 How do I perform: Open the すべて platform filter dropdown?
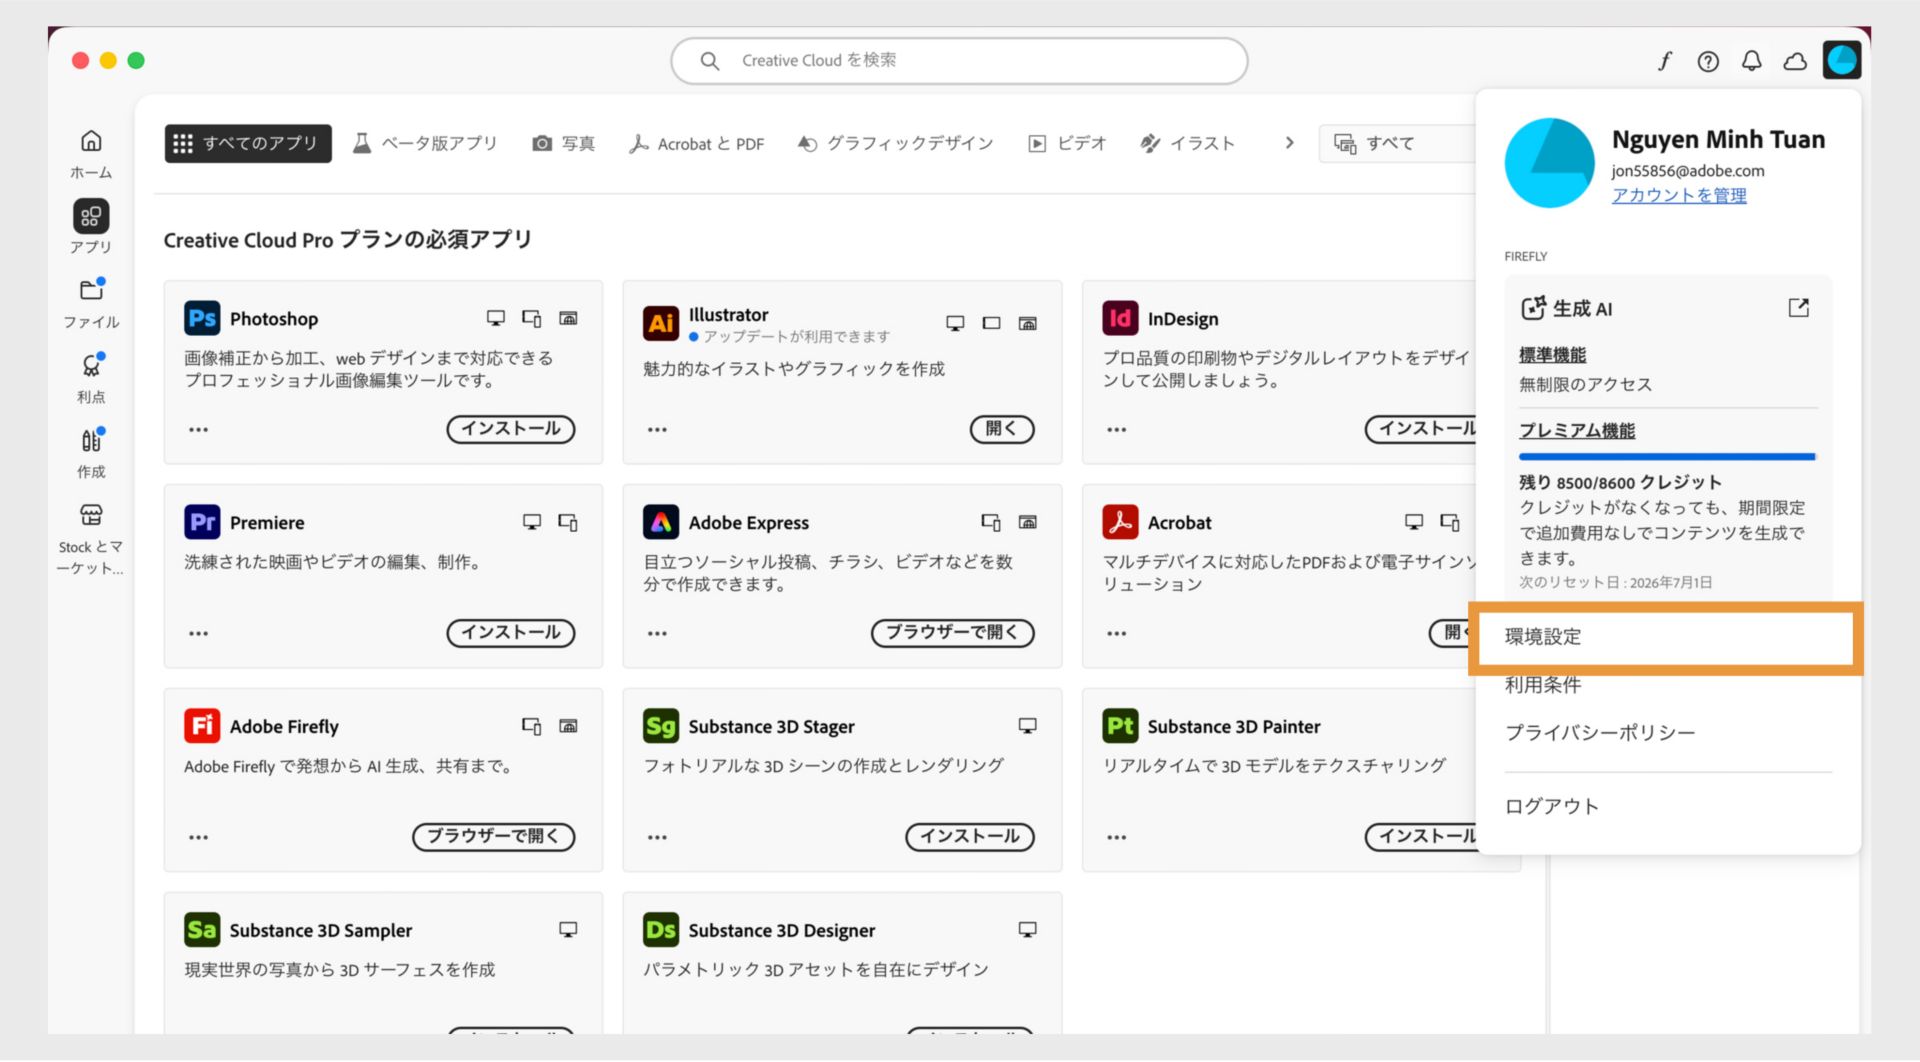coord(1398,143)
